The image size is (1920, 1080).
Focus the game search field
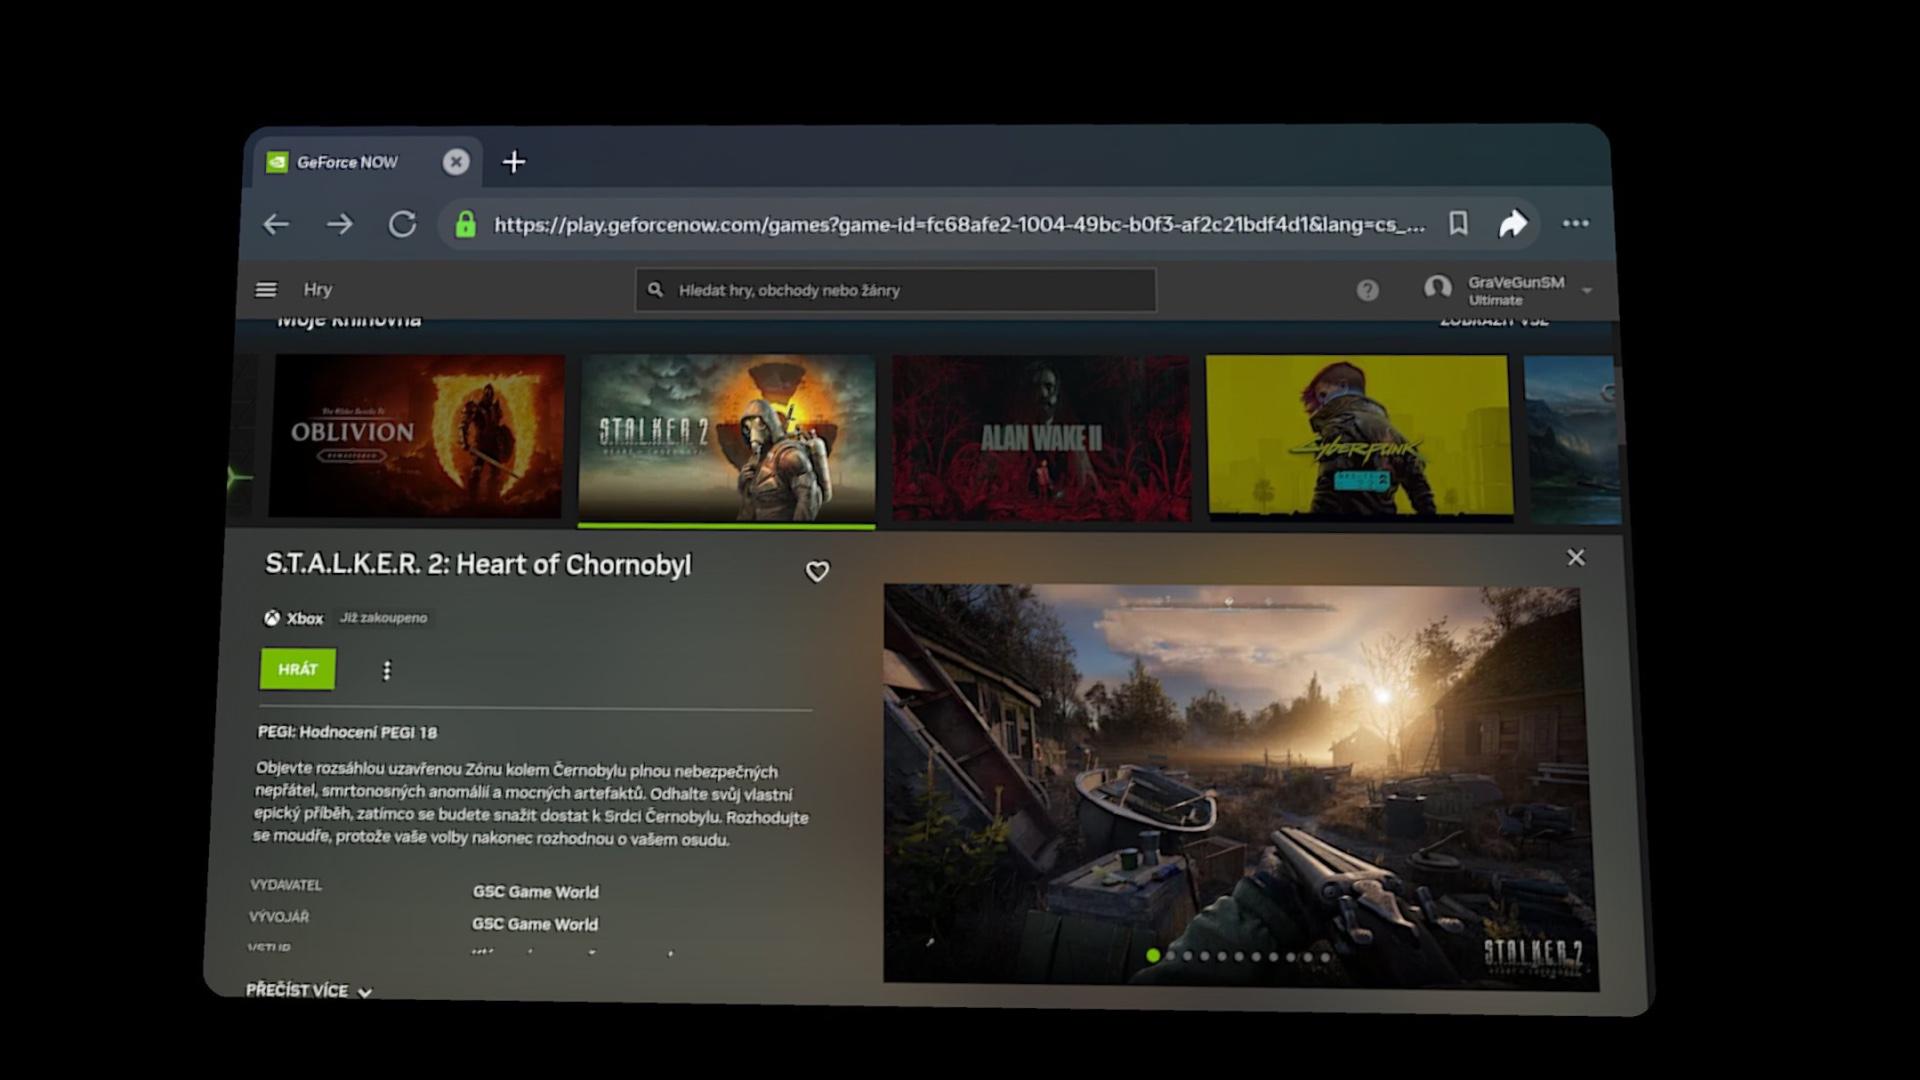(896, 290)
